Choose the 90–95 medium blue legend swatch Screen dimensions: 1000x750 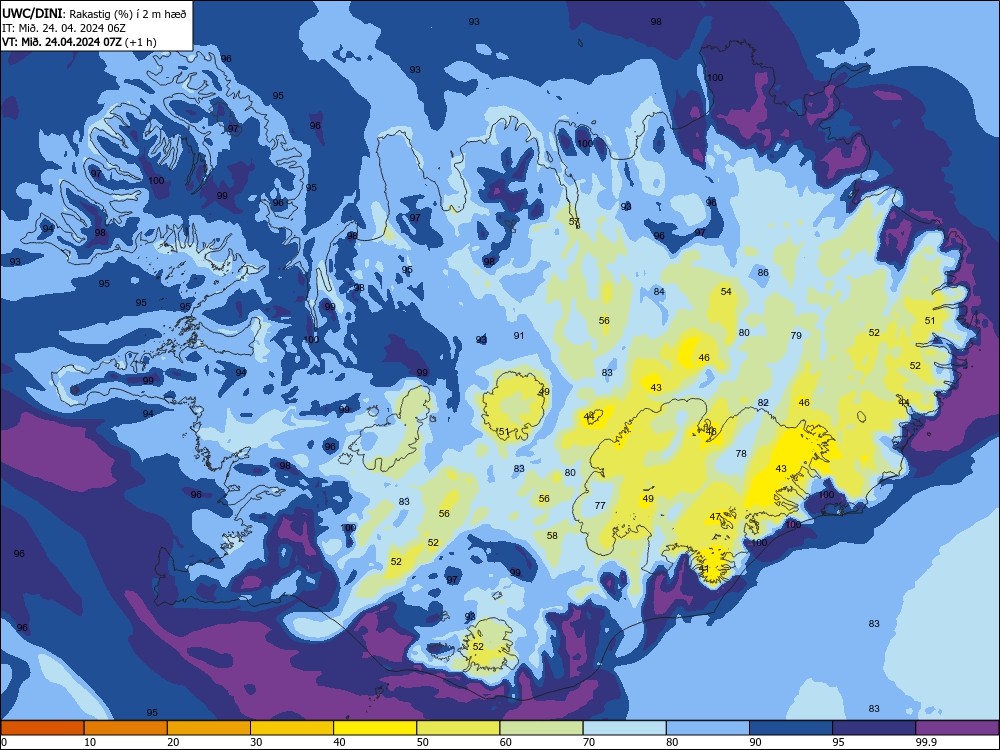(x=791, y=728)
